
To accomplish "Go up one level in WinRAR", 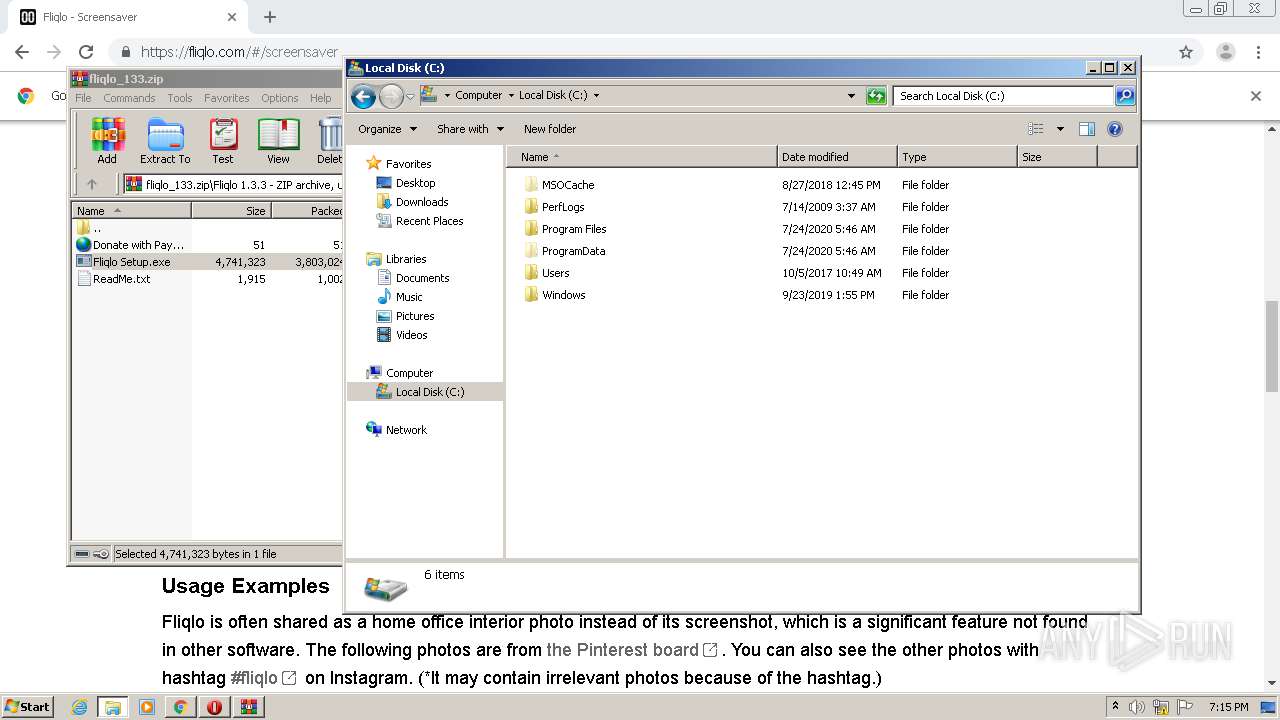I will point(92,184).
